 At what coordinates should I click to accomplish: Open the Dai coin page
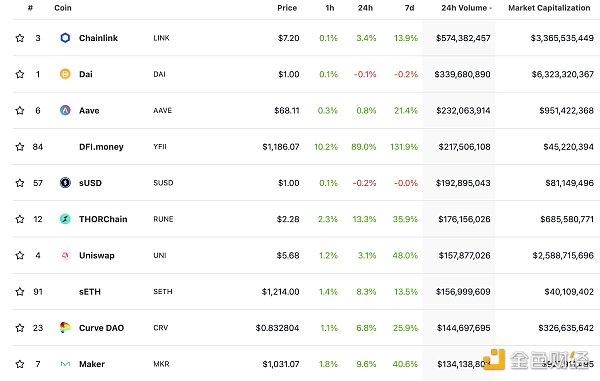86,74
